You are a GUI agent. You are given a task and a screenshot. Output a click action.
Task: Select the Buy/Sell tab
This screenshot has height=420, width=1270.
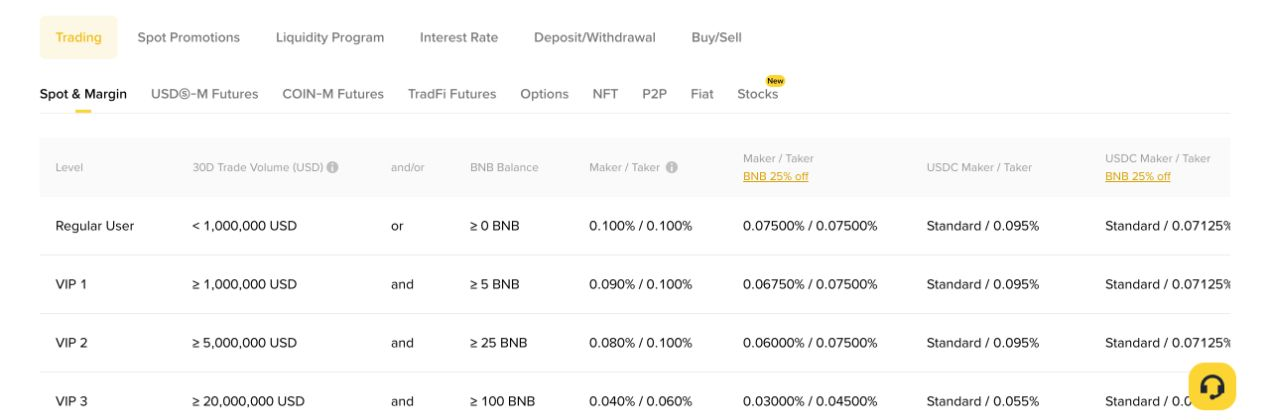[x=717, y=37]
